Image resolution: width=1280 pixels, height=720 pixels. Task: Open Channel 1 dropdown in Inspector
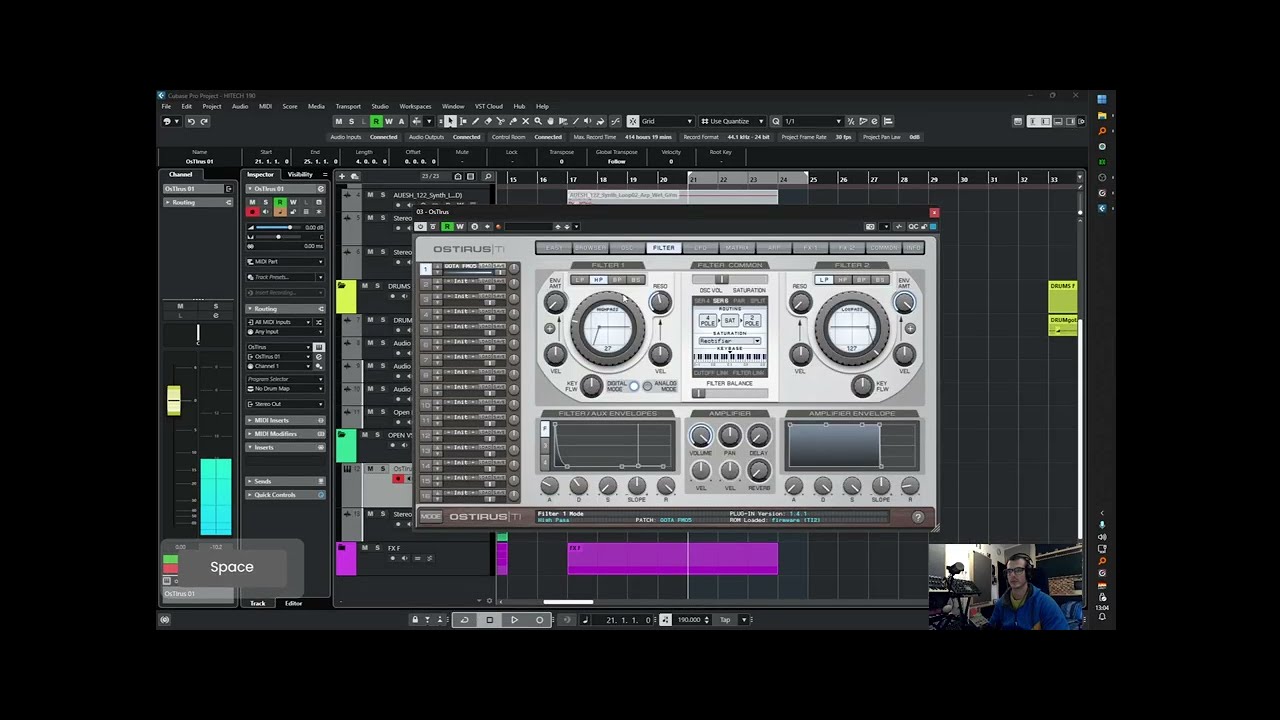[x=279, y=366]
